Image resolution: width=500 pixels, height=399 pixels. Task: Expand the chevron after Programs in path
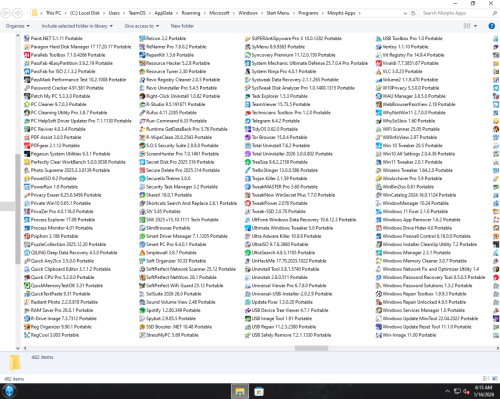323,13
